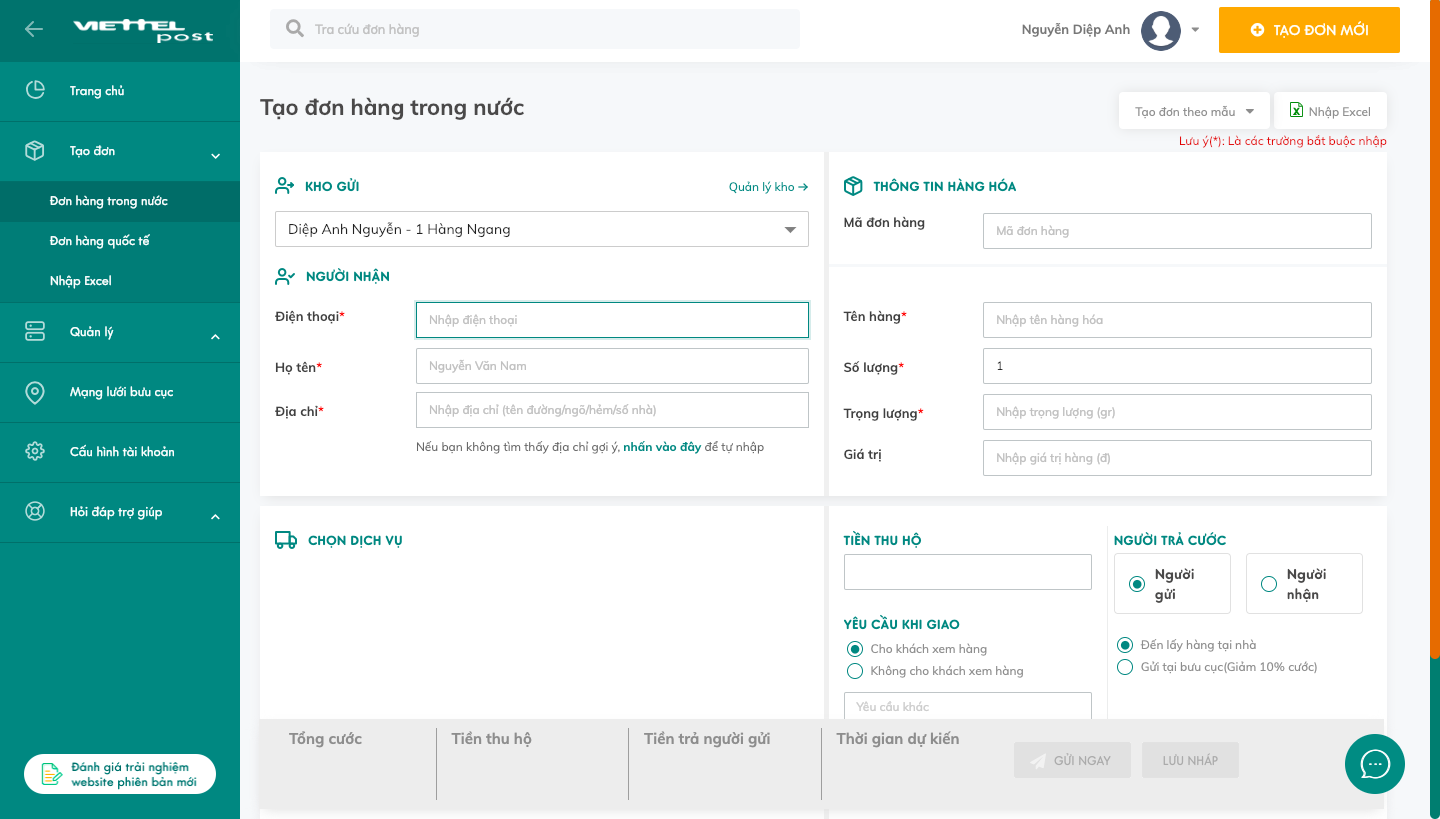Collapse the Tạo đơn menu chevron
This screenshot has height=819, width=1440.
215,156
